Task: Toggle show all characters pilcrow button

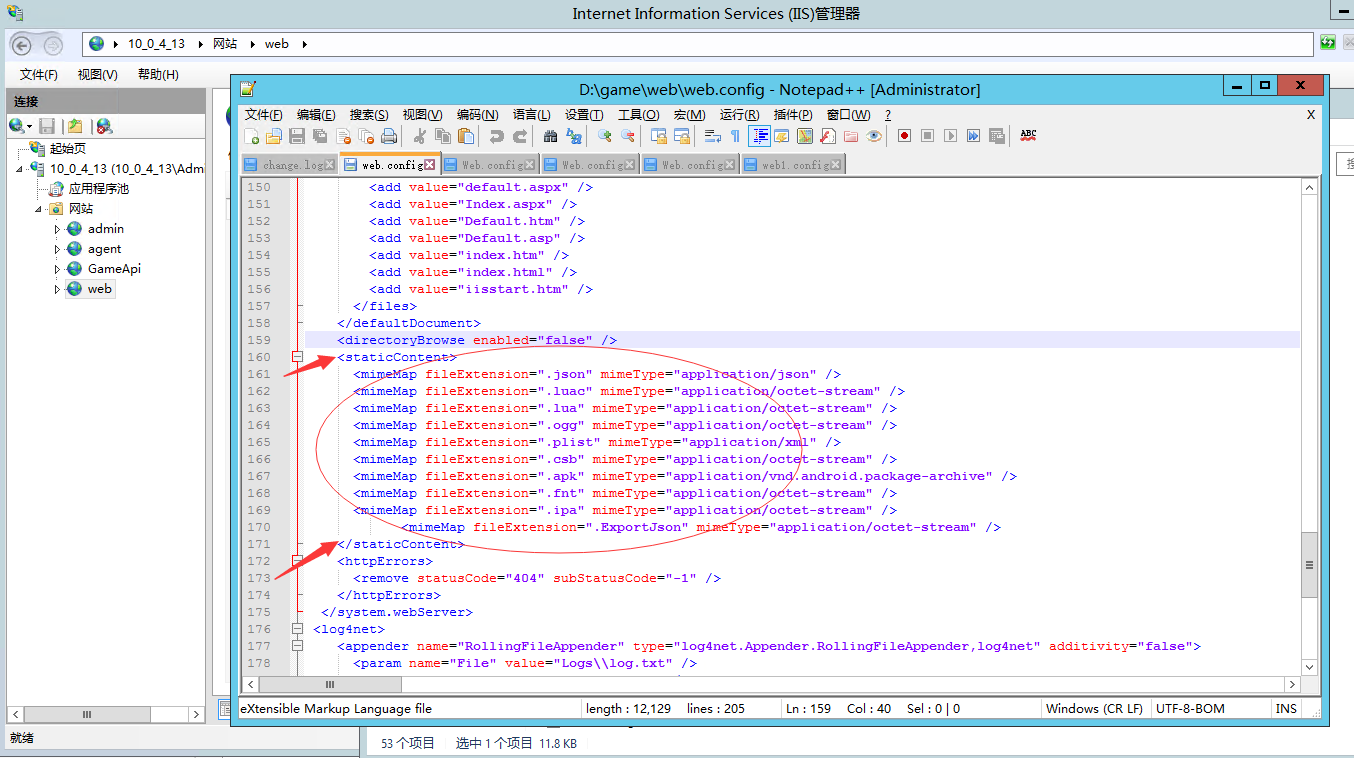Action: pyautogui.click(x=735, y=136)
